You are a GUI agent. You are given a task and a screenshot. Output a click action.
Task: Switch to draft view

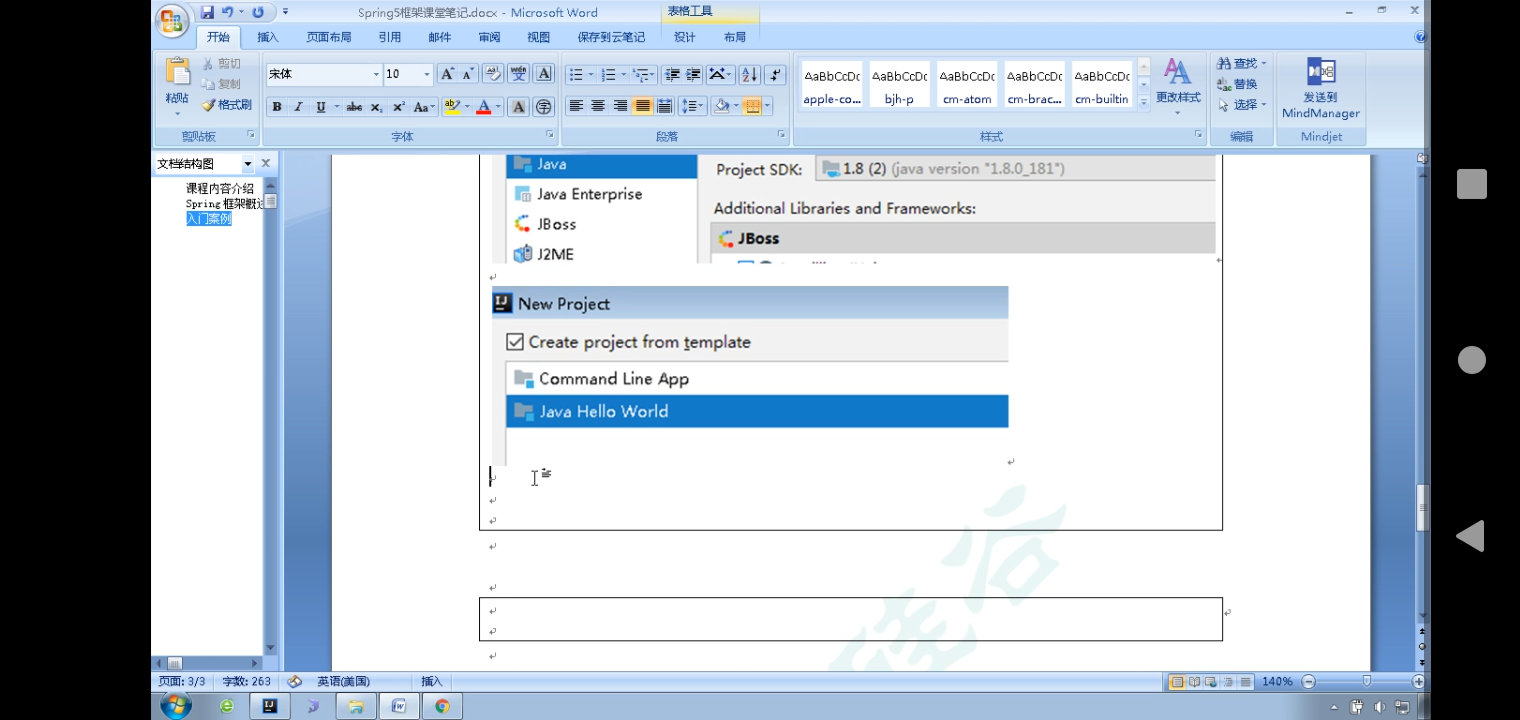pos(1245,682)
